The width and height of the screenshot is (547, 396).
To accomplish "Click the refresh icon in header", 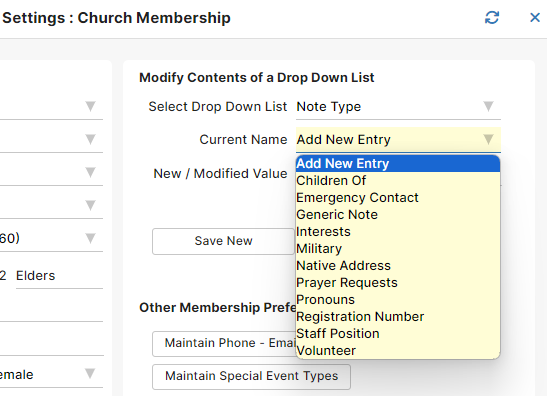I will pos(492,17).
